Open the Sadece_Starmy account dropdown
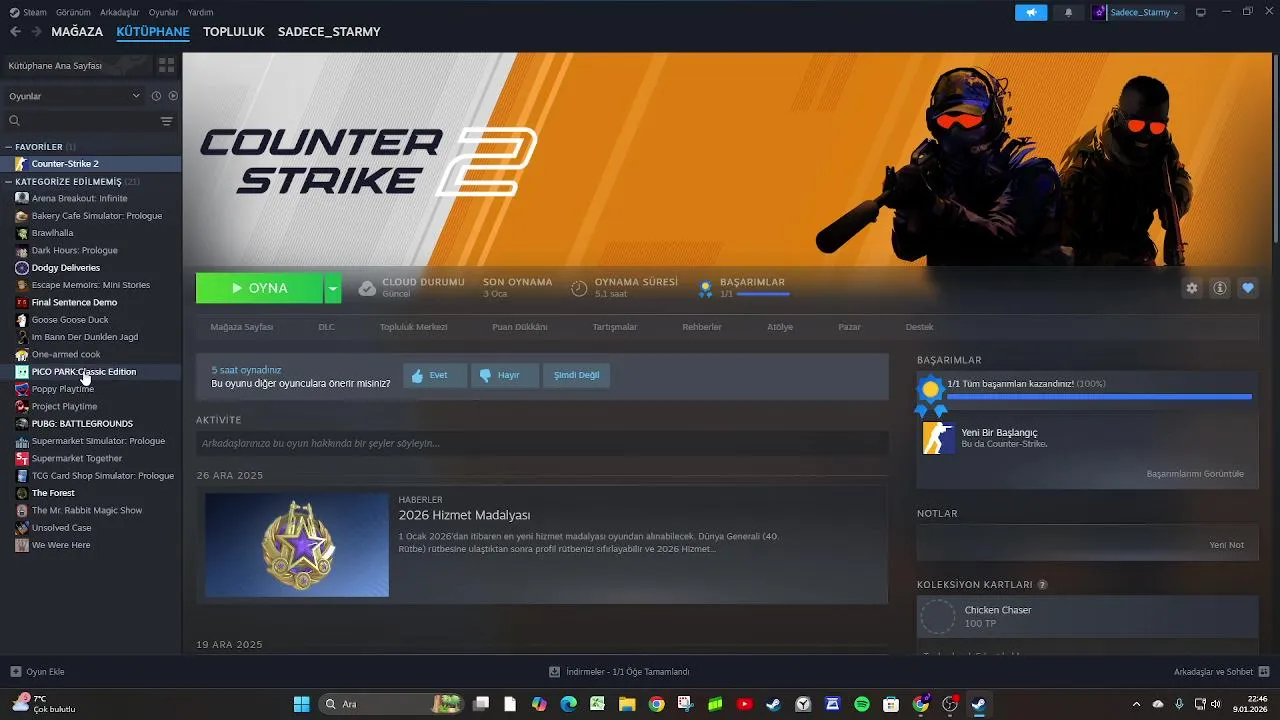The width and height of the screenshot is (1280, 720). (x=1136, y=12)
